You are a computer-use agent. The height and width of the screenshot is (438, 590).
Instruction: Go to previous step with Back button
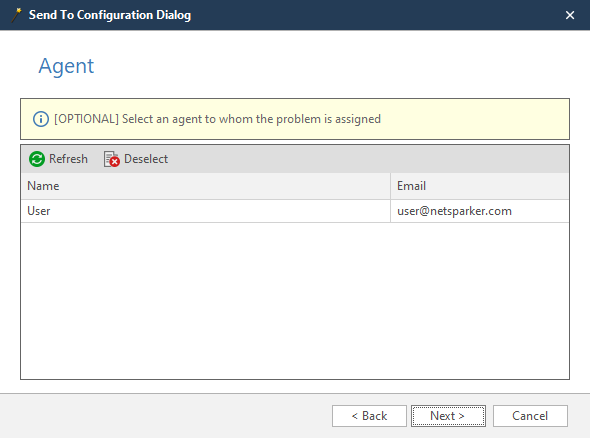(369, 416)
